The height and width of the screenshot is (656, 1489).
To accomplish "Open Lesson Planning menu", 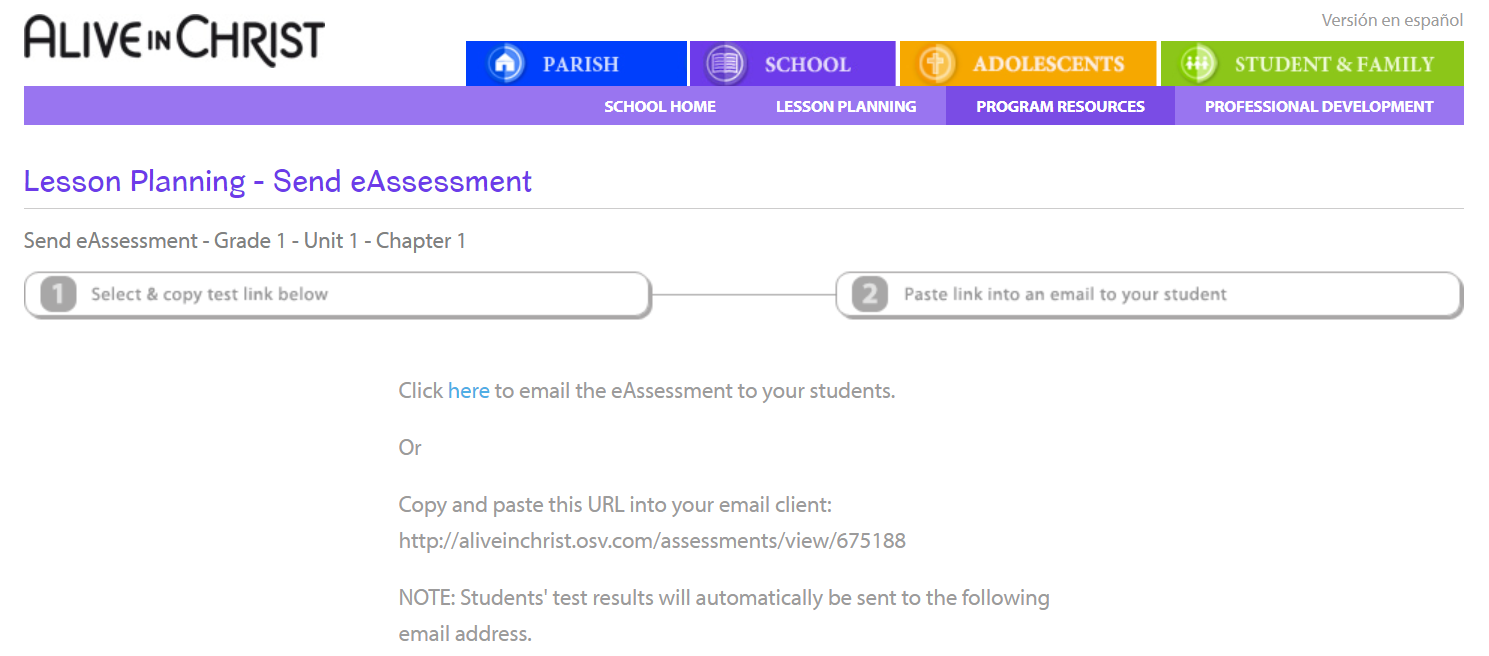I will tap(846, 106).
